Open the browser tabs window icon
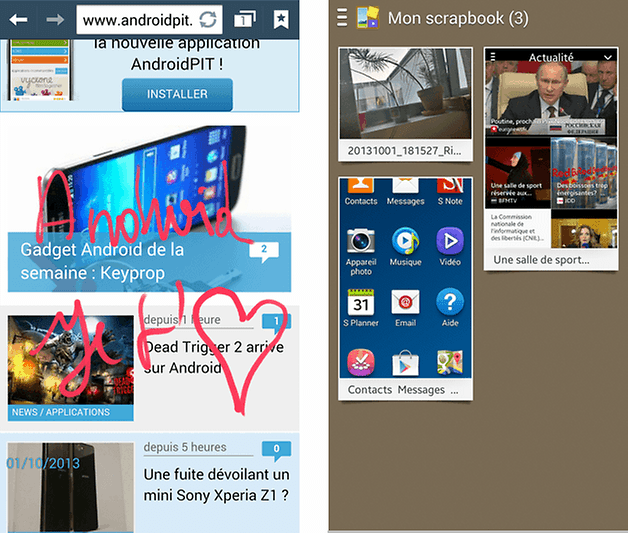Viewport: 628px width, 533px height. [245, 19]
